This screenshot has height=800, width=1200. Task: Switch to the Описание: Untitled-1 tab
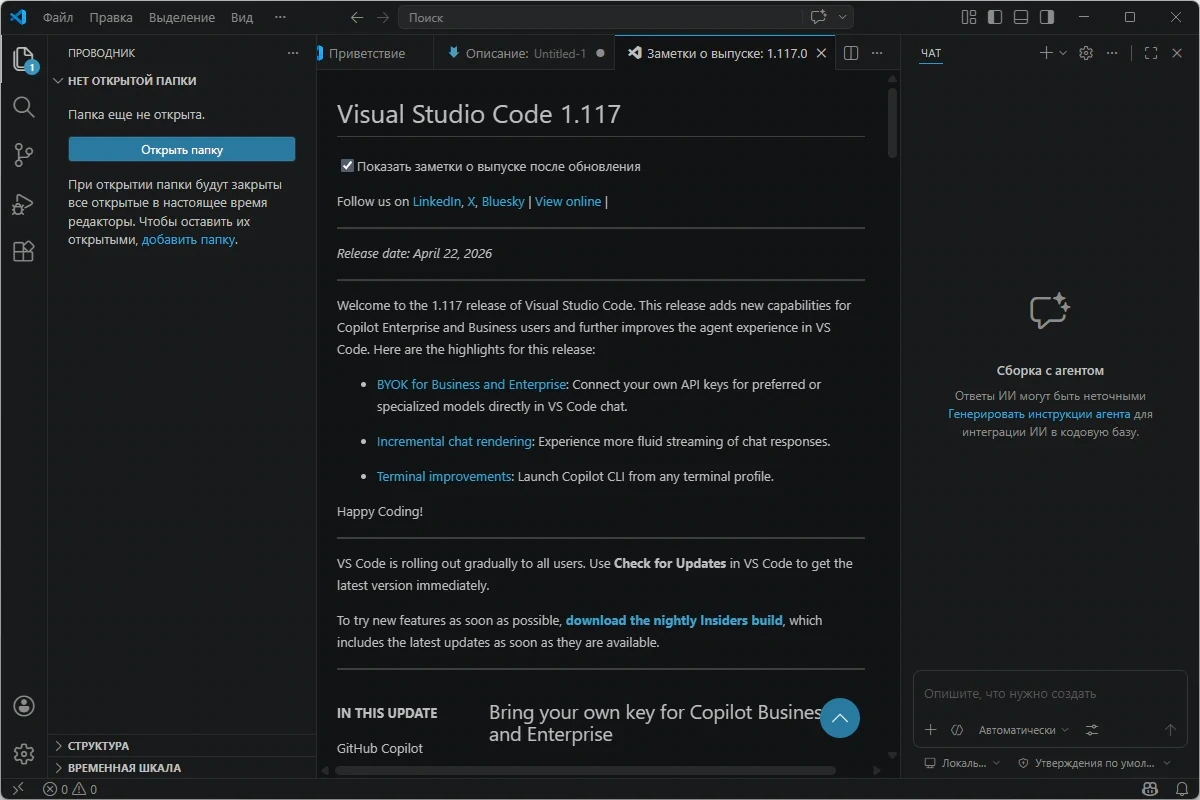(x=526, y=53)
